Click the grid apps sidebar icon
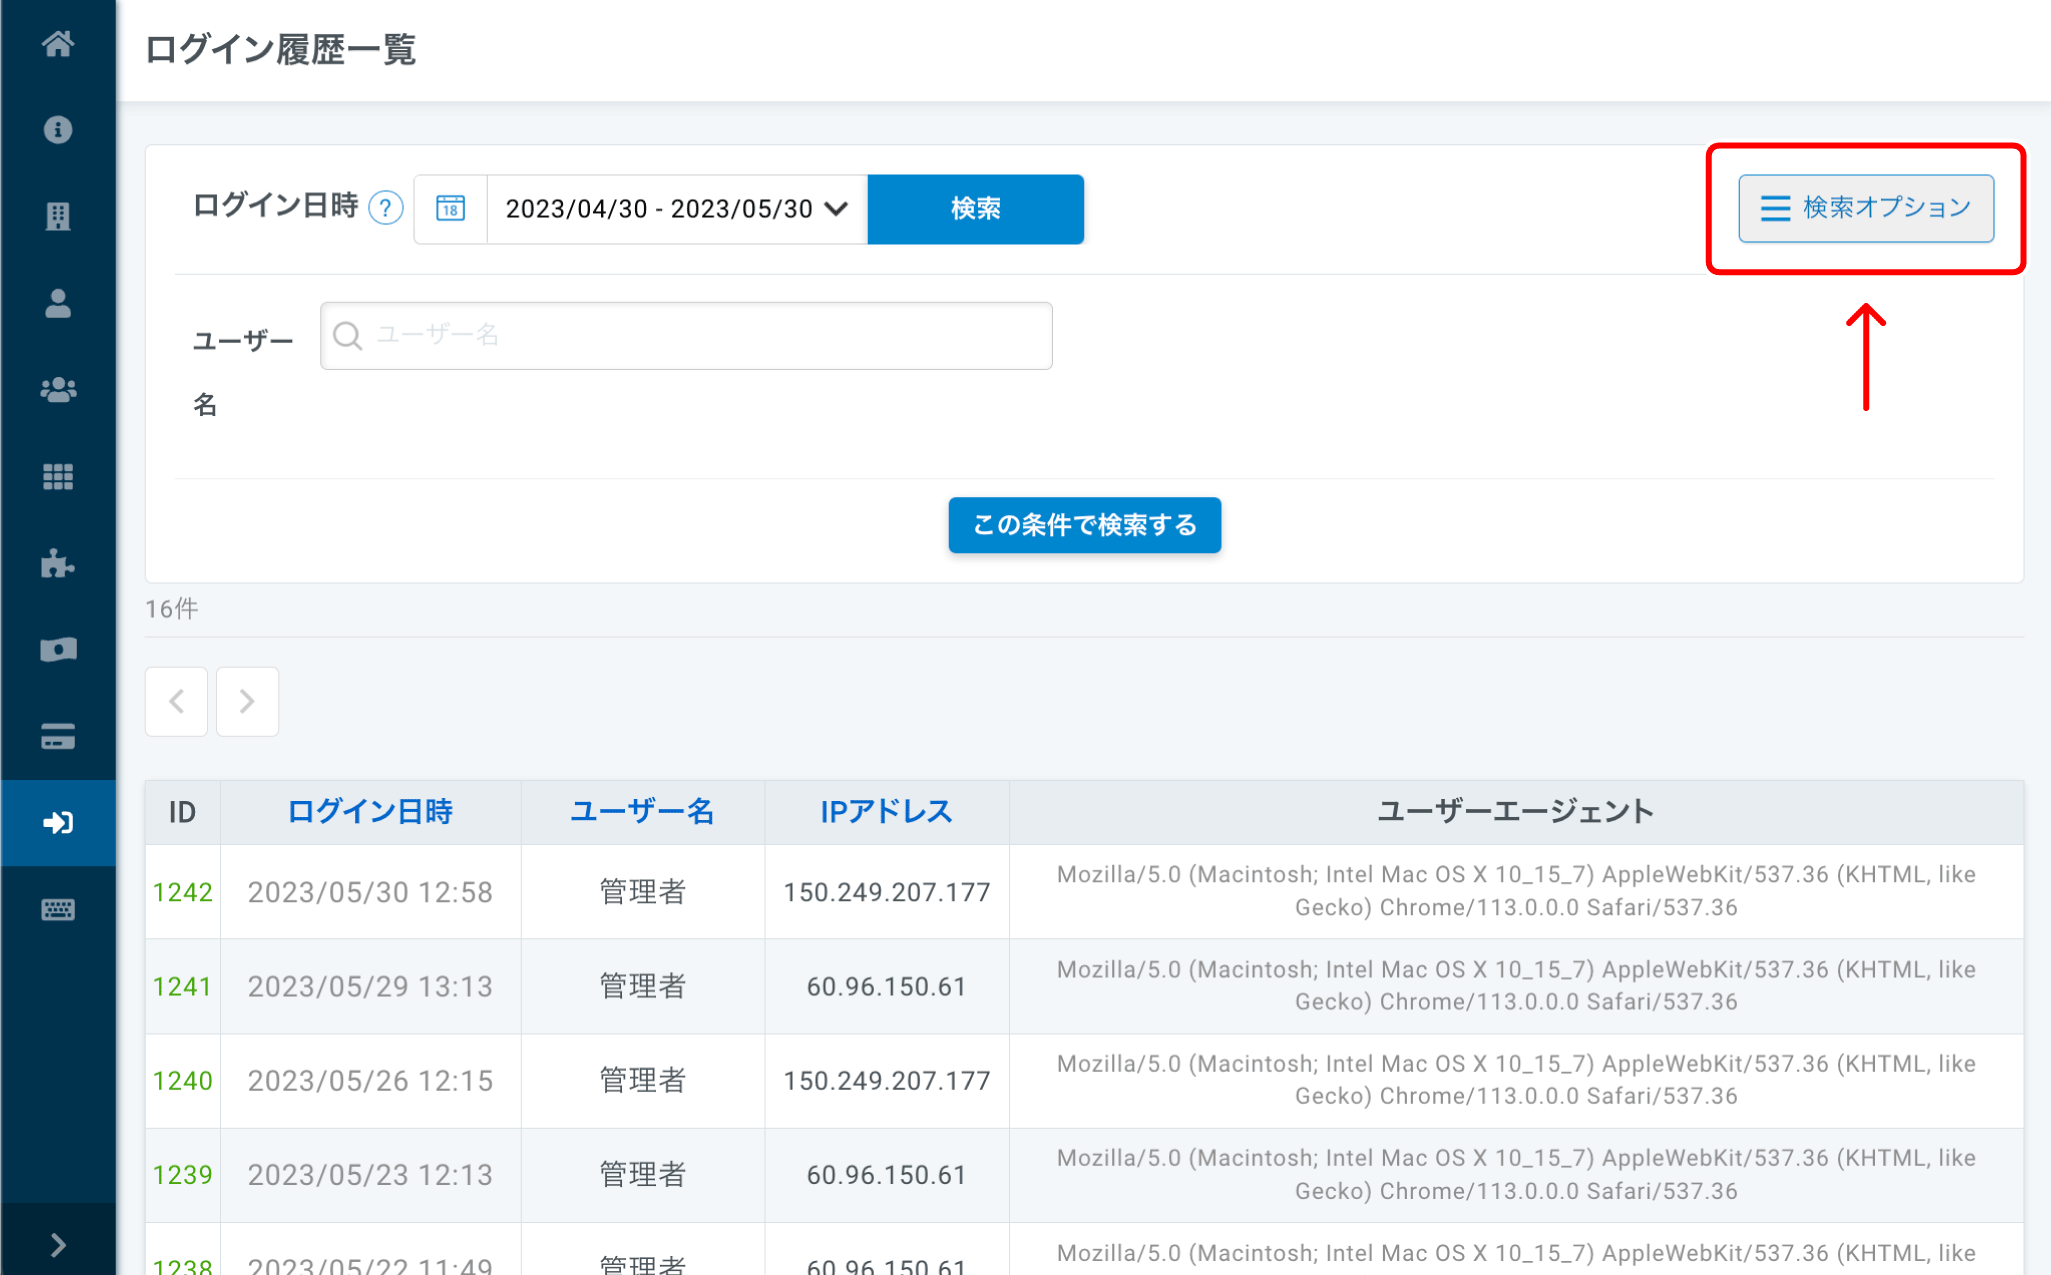2051x1275 pixels. pos(58,477)
